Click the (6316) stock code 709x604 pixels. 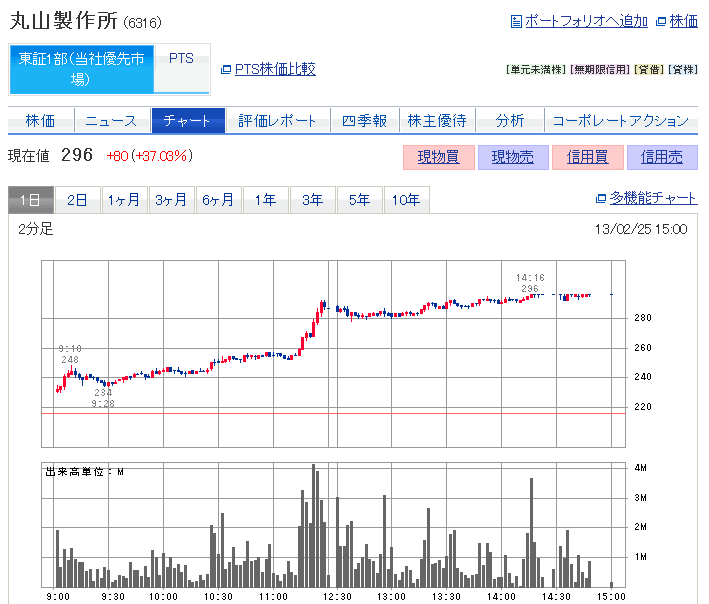click(x=142, y=23)
